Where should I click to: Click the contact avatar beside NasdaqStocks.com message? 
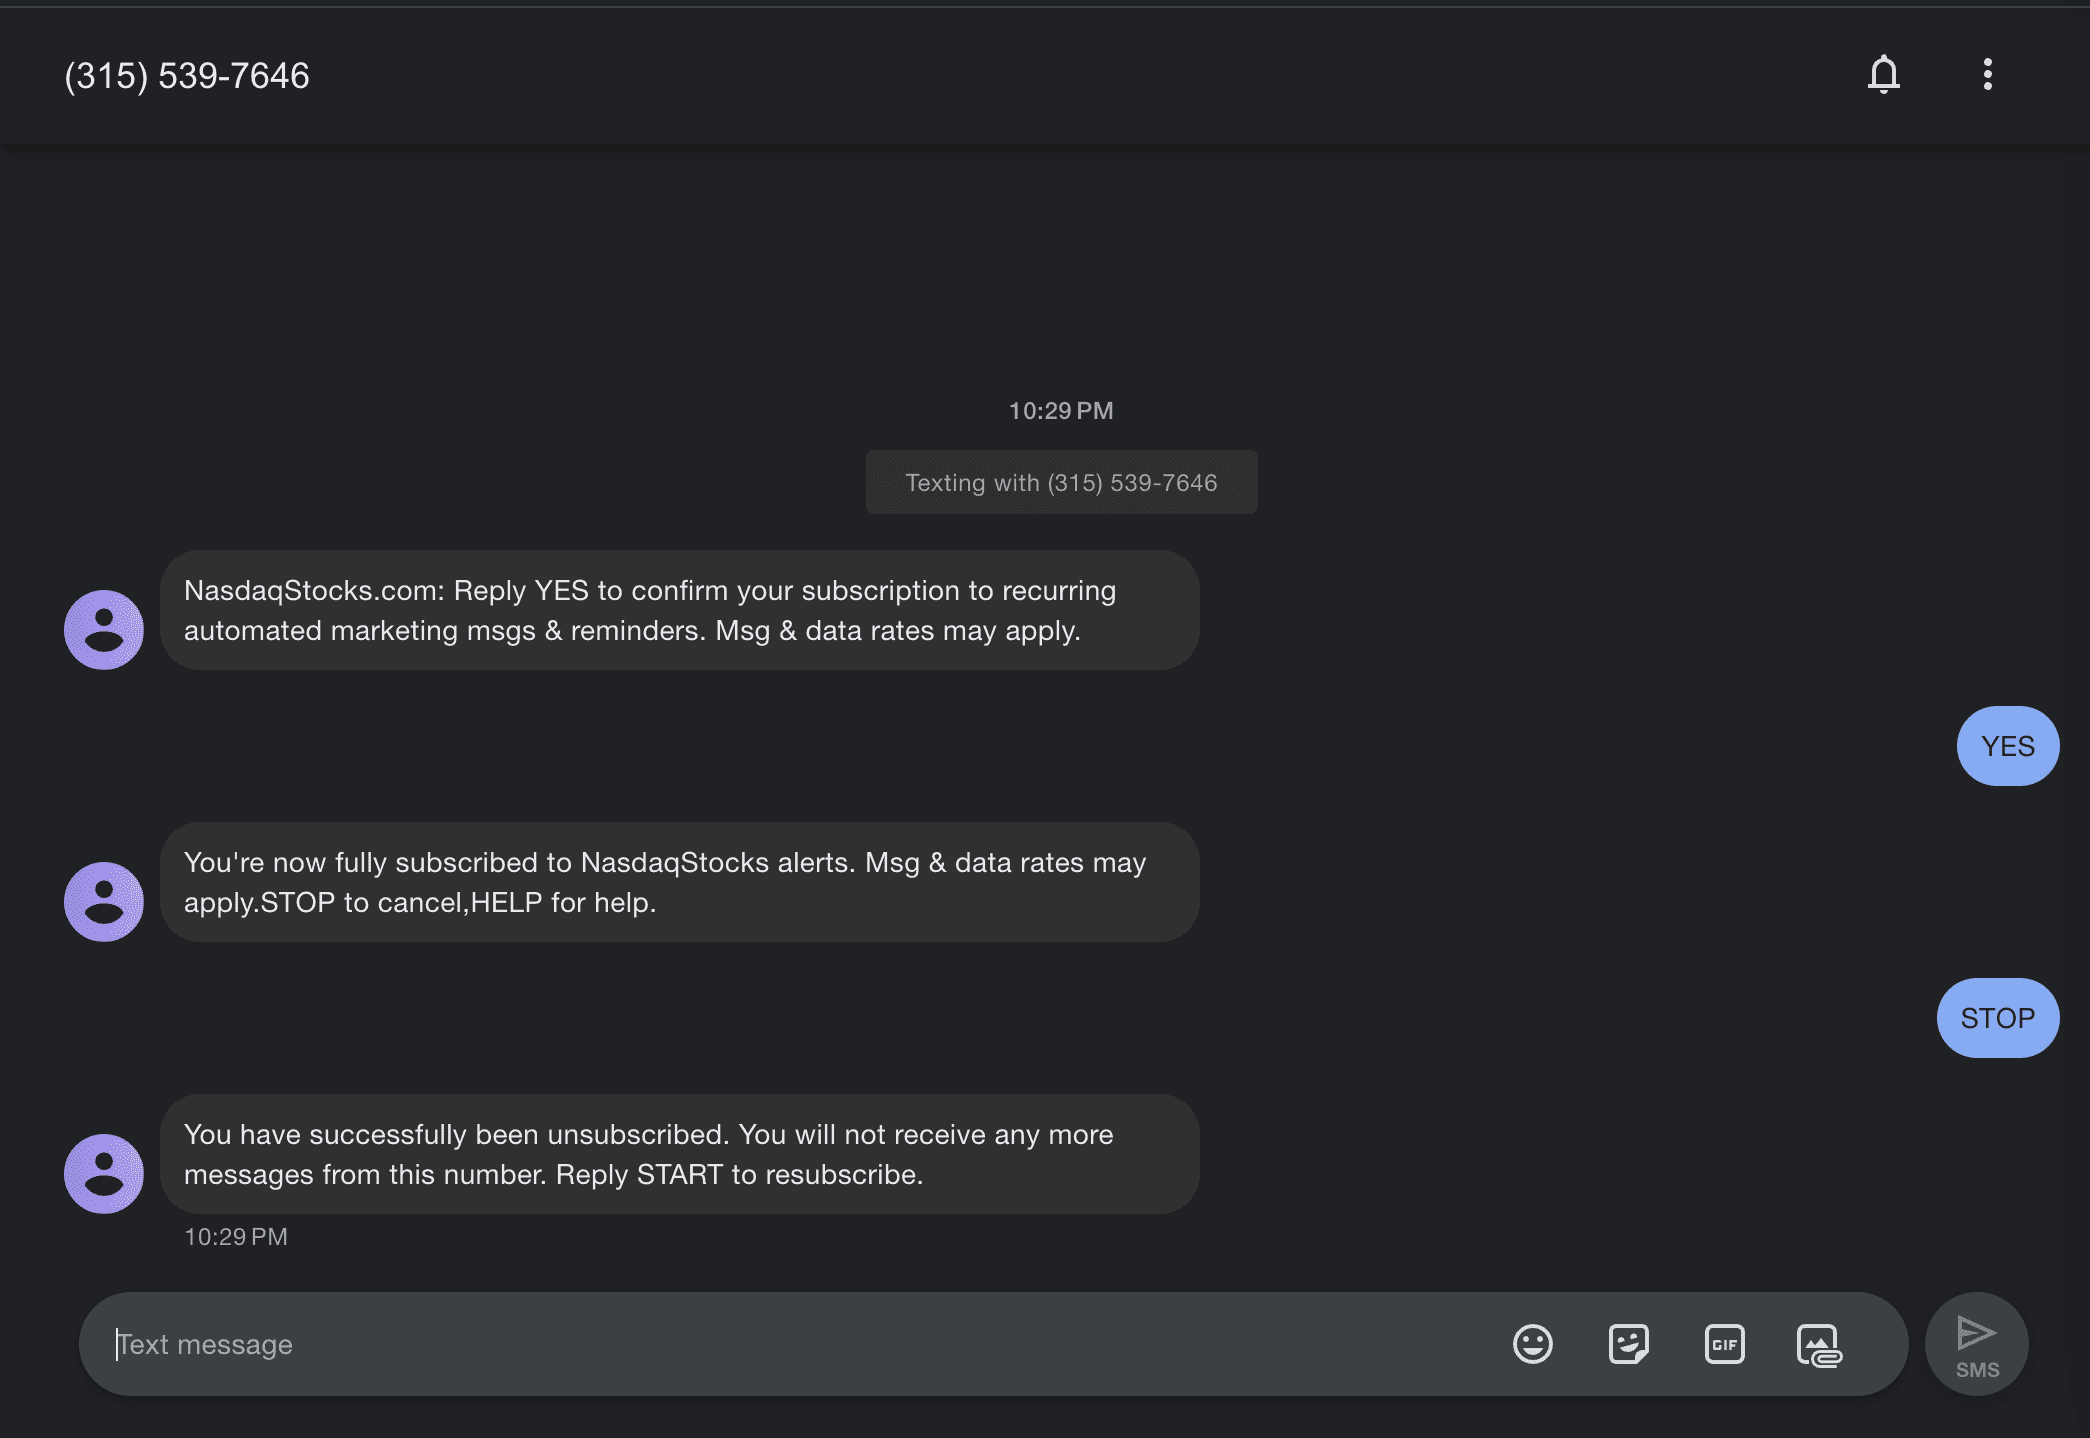pyautogui.click(x=104, y=630)
